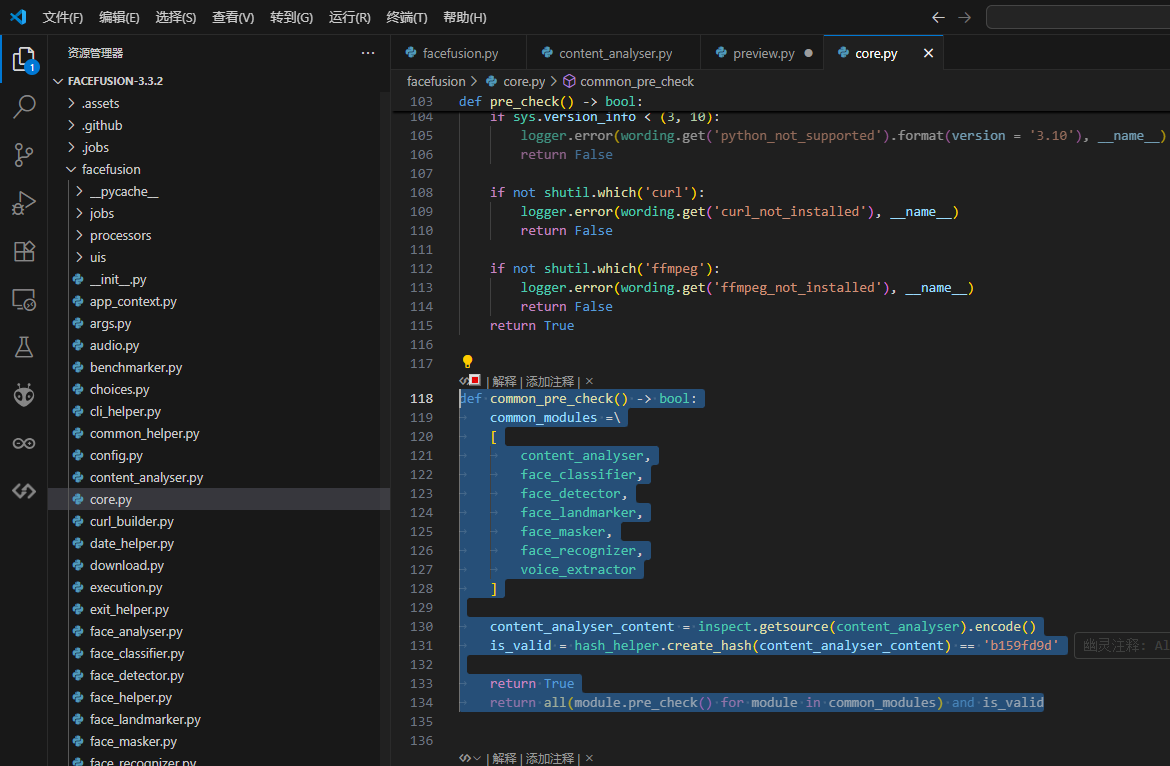Open the Extensions view

click(x=24, y=251)
